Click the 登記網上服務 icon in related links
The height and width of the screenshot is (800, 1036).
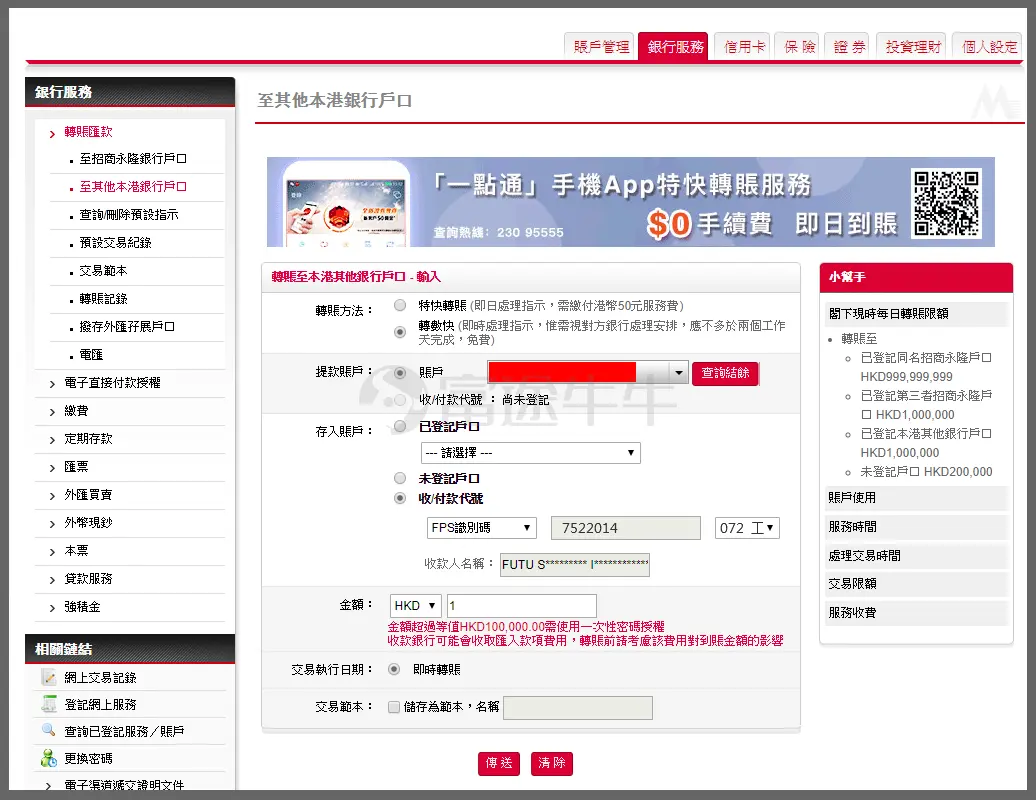49,704
